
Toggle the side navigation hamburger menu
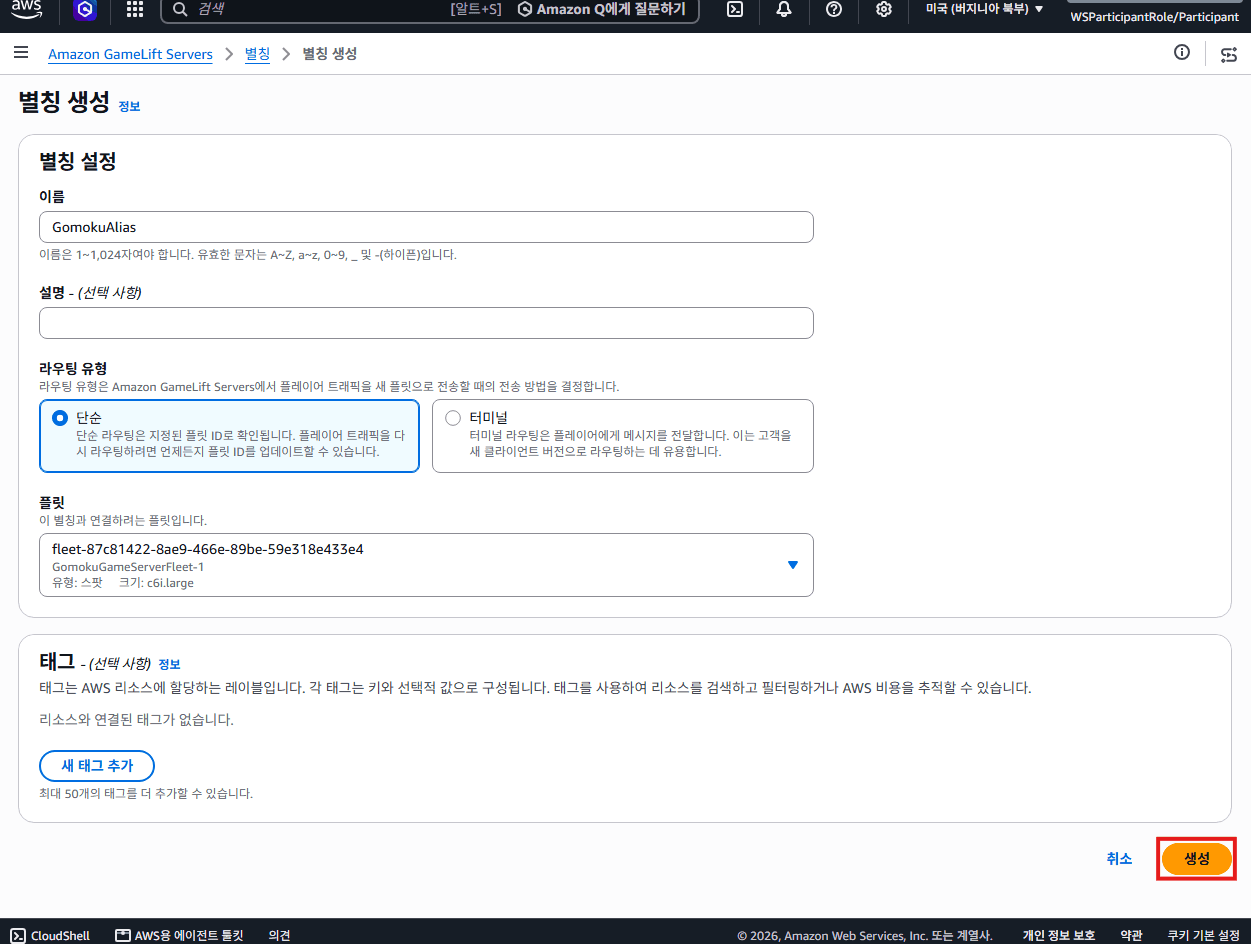[x=21, y=53]
